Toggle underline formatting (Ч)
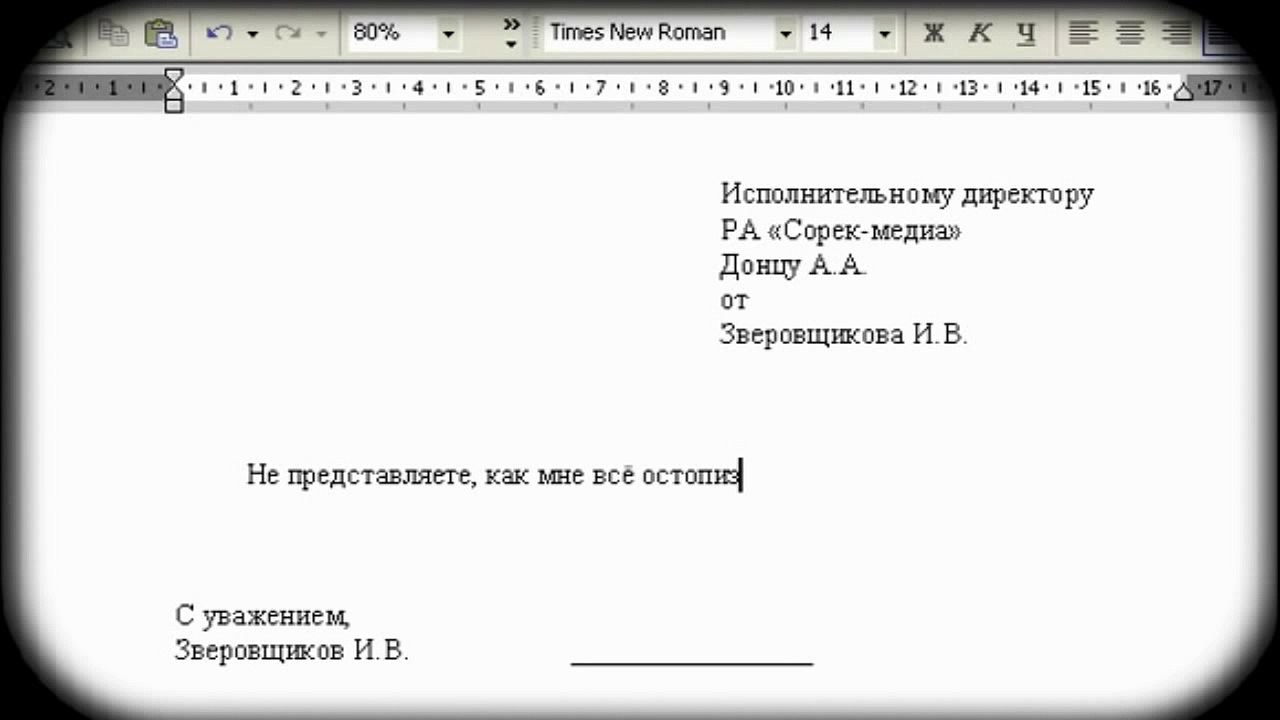The height and width of the screenshot is (720, 1280). point(1026,33)
